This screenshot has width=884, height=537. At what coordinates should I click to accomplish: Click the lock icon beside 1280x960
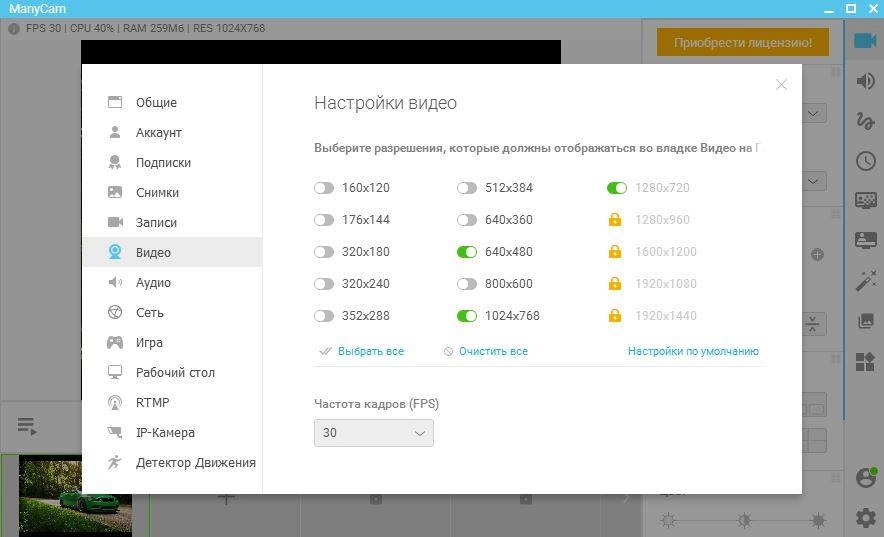615,220
